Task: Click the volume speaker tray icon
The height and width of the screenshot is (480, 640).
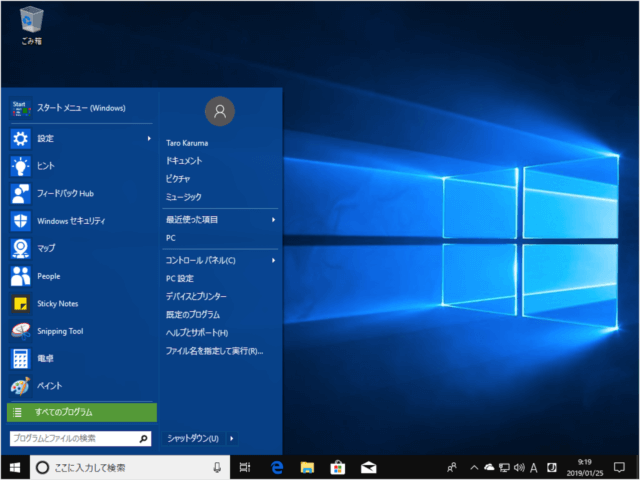Action: [x=519, y=467]
